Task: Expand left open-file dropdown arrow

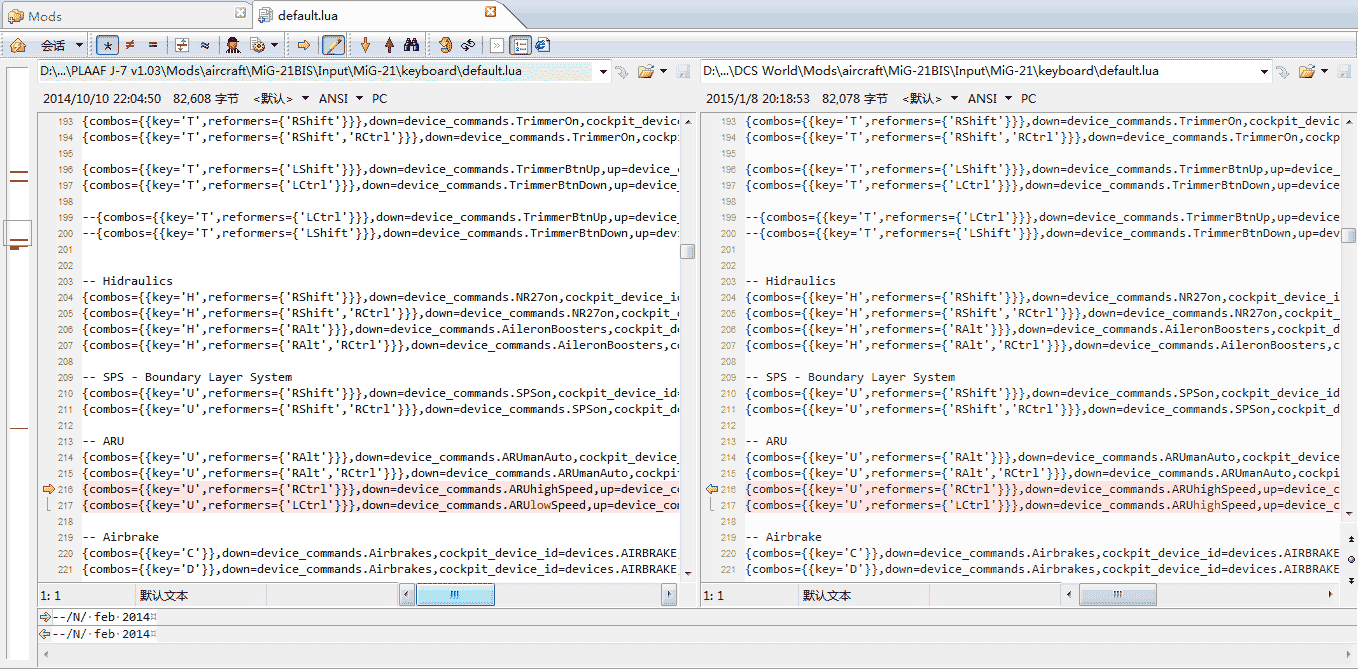Action: coord(662,71)
